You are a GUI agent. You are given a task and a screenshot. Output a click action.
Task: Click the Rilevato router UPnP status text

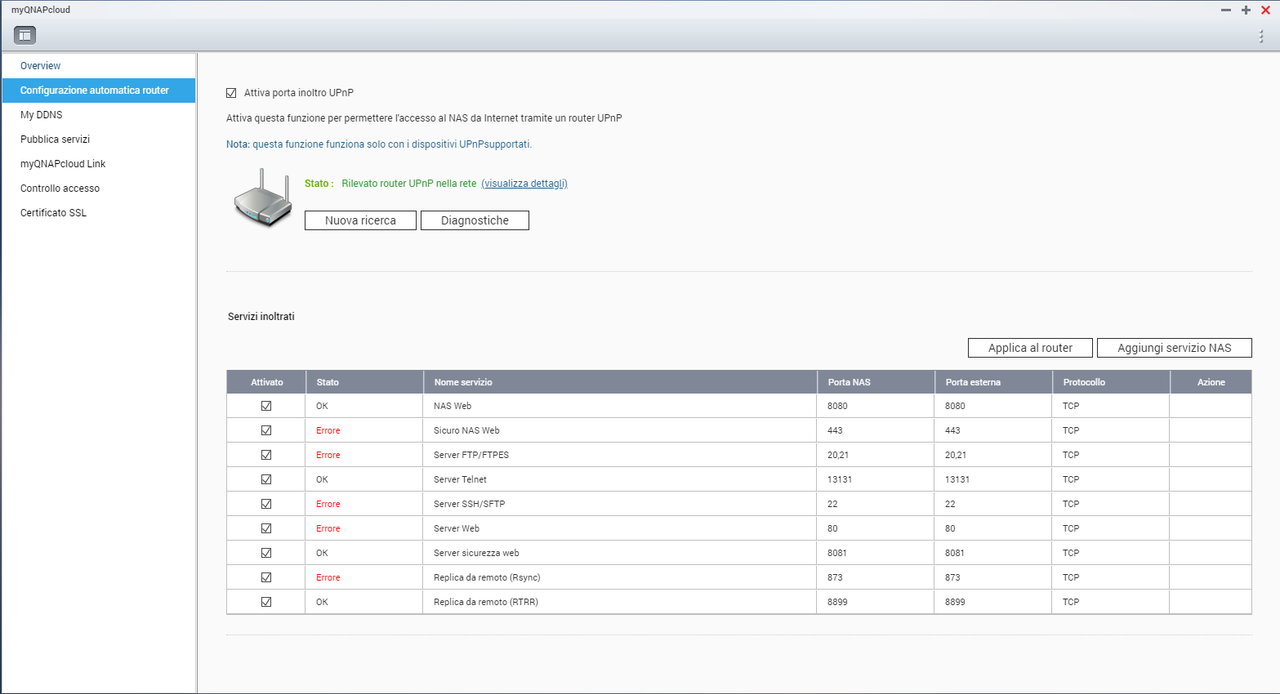tap(409, 184)
